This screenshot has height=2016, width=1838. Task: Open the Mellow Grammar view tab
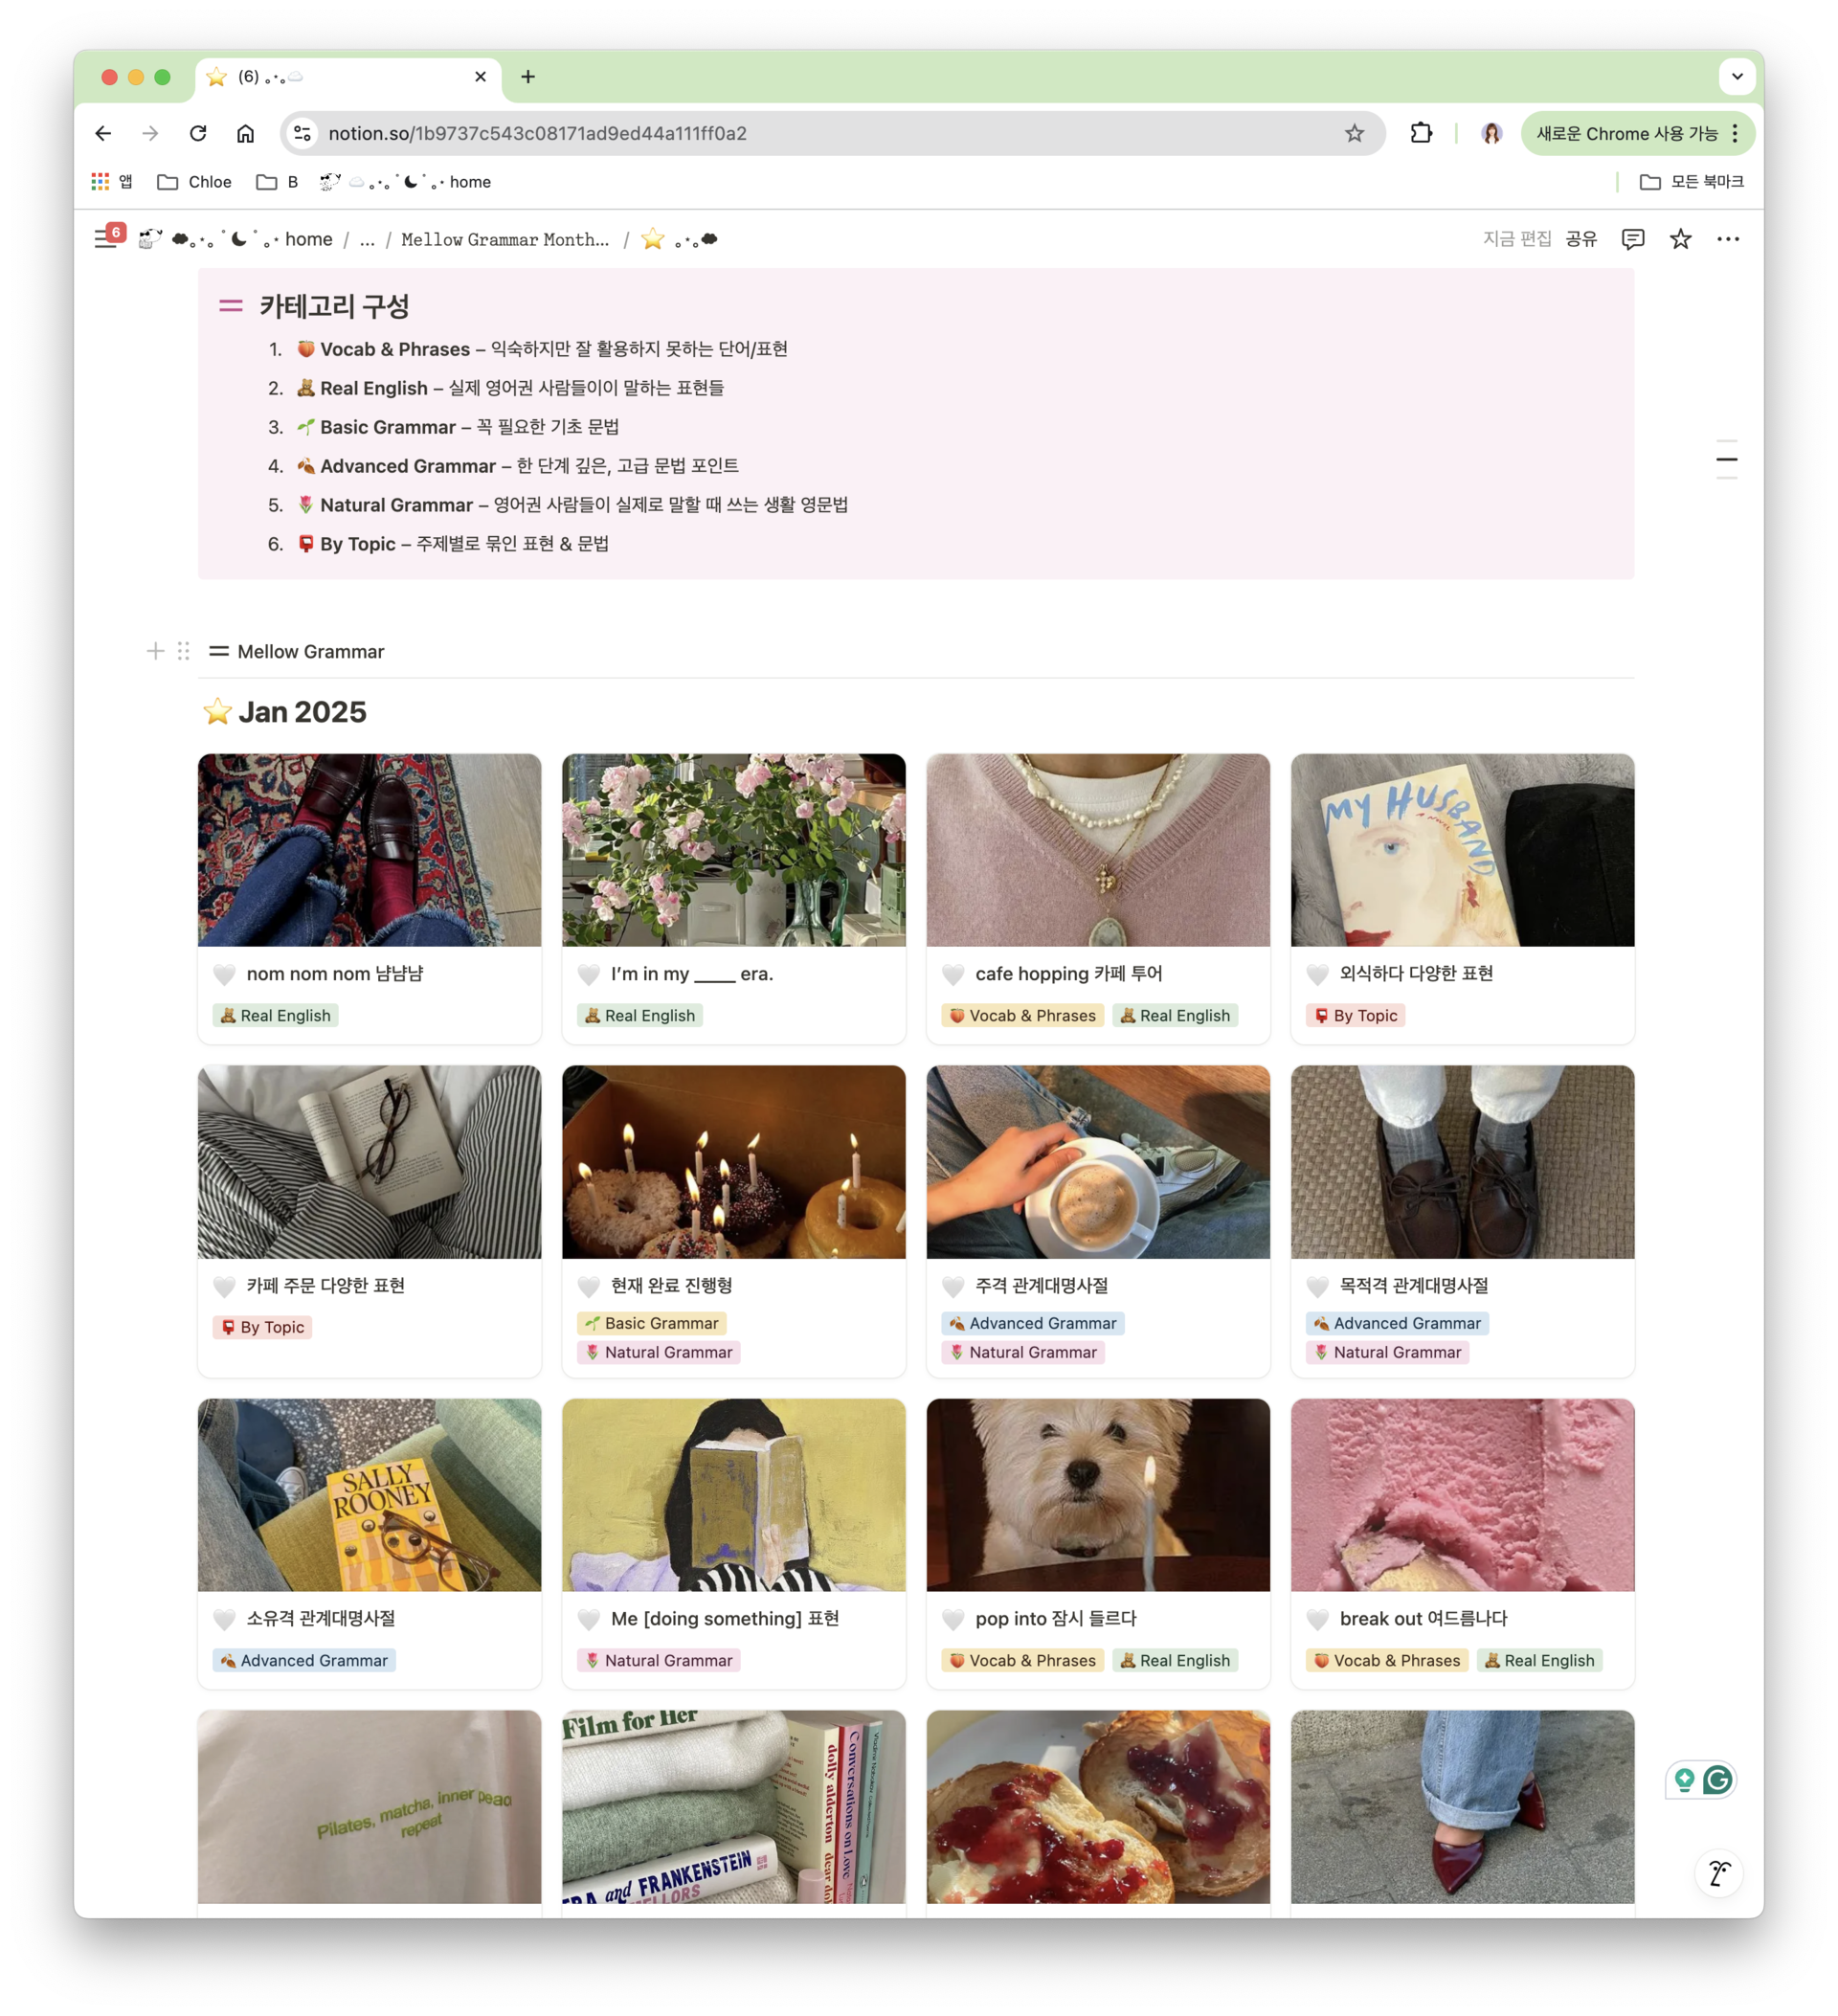(297, 651)
